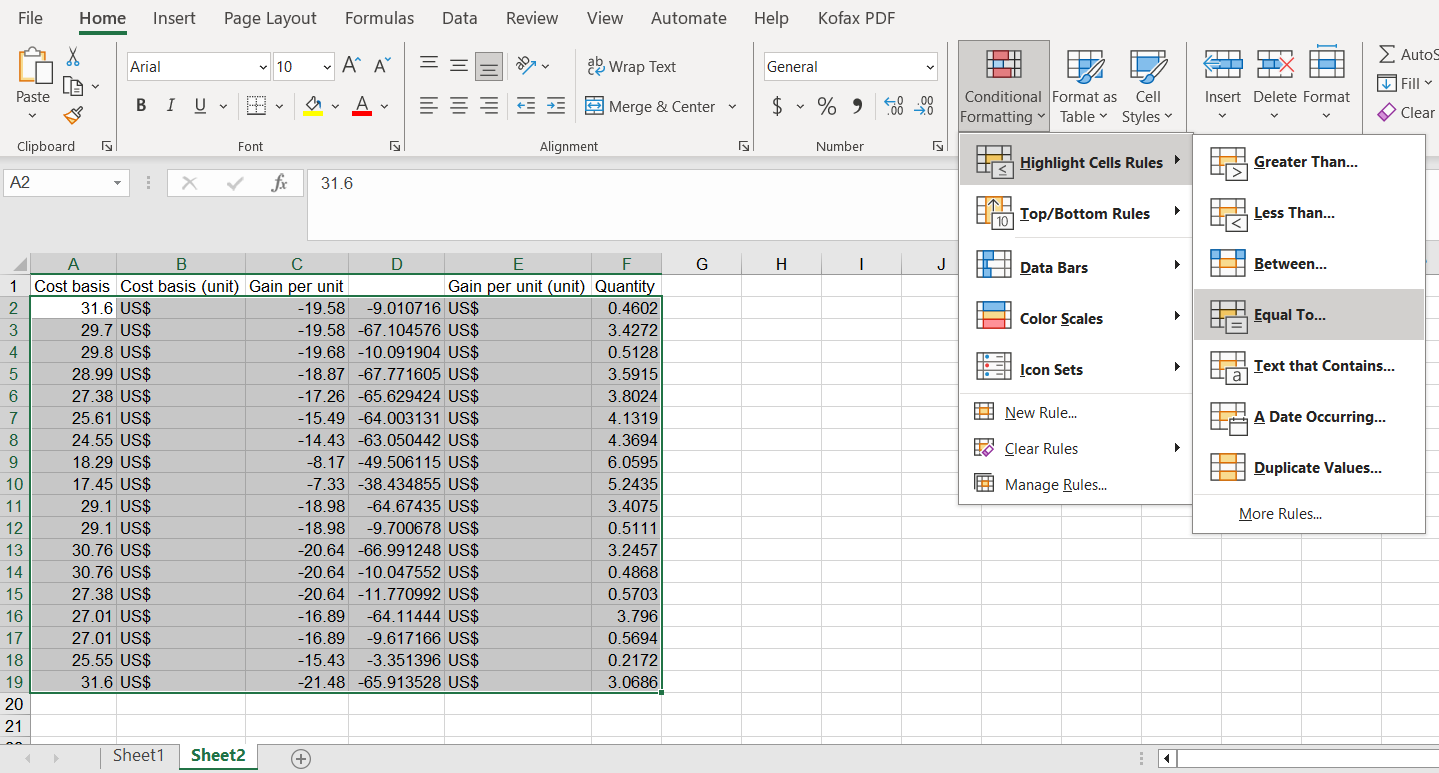Switch to Sheet1 tab
1439x773 pixels.
(x=138, y=756)
